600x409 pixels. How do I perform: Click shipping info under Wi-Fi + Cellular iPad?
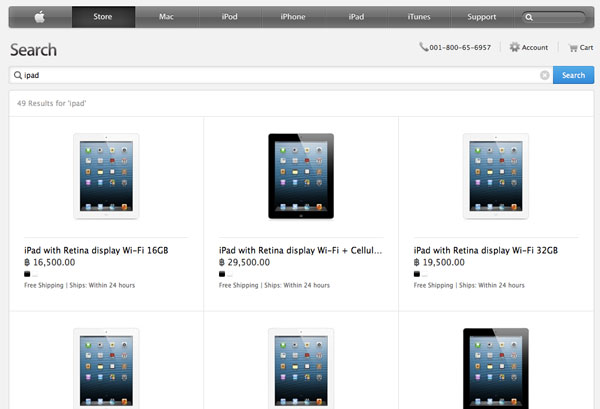point(274,285)
